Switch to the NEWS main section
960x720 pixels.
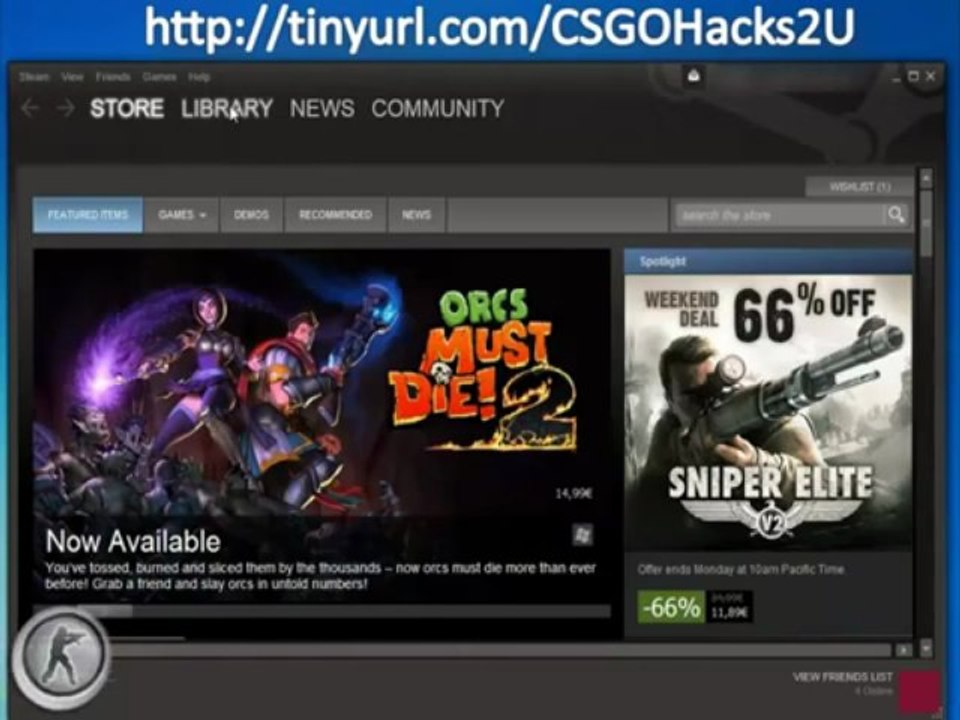click(x=322, y=108)
